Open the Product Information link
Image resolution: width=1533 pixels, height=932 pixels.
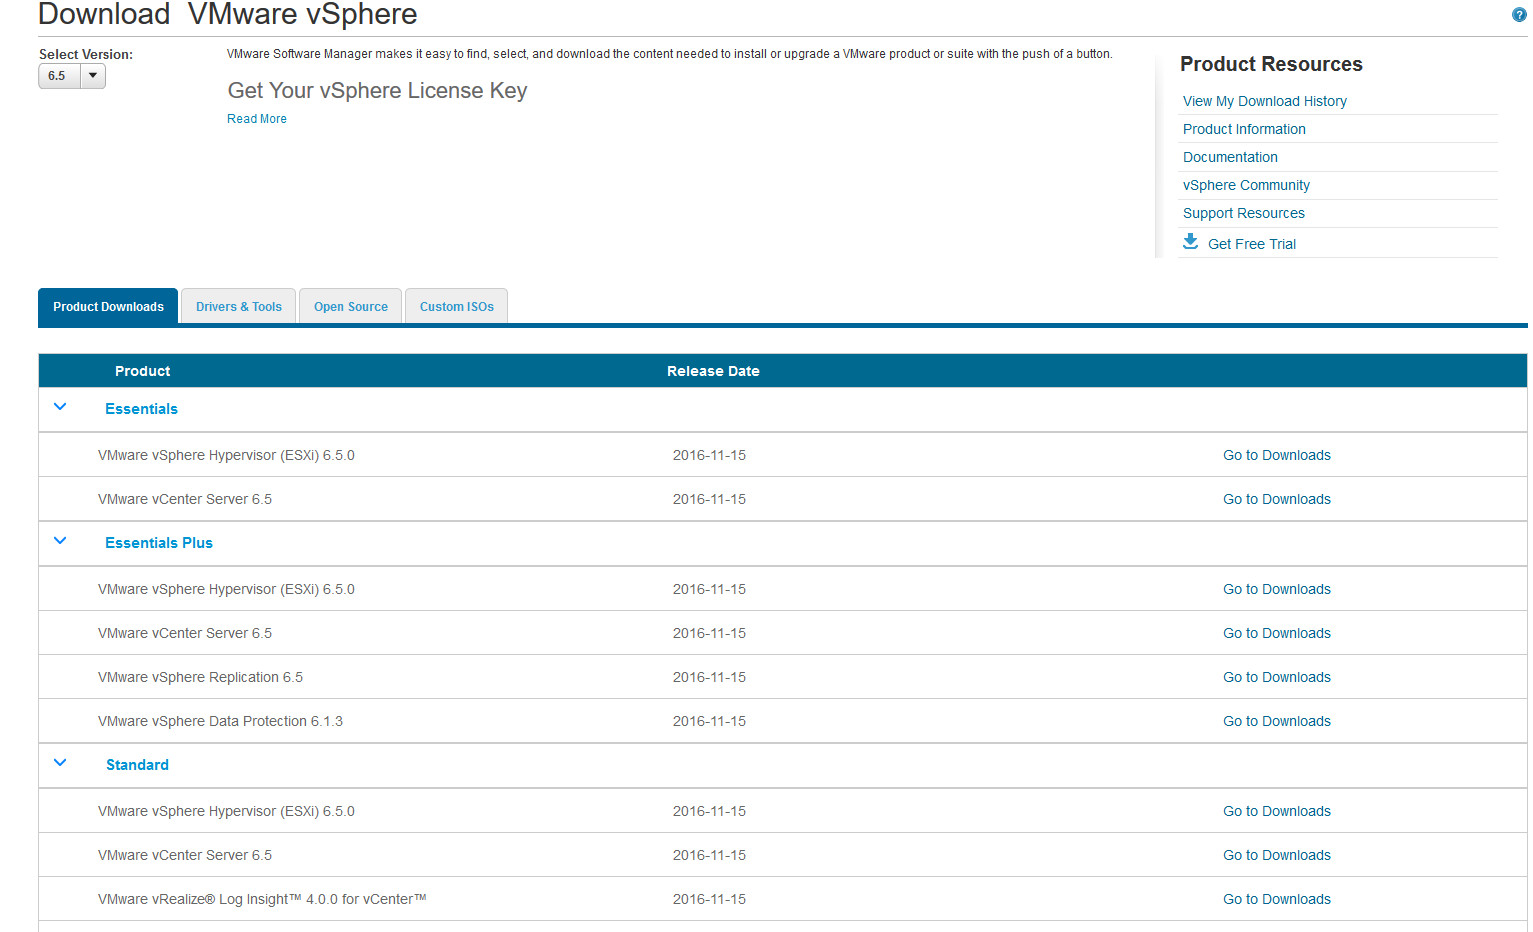click(1244, 129)
